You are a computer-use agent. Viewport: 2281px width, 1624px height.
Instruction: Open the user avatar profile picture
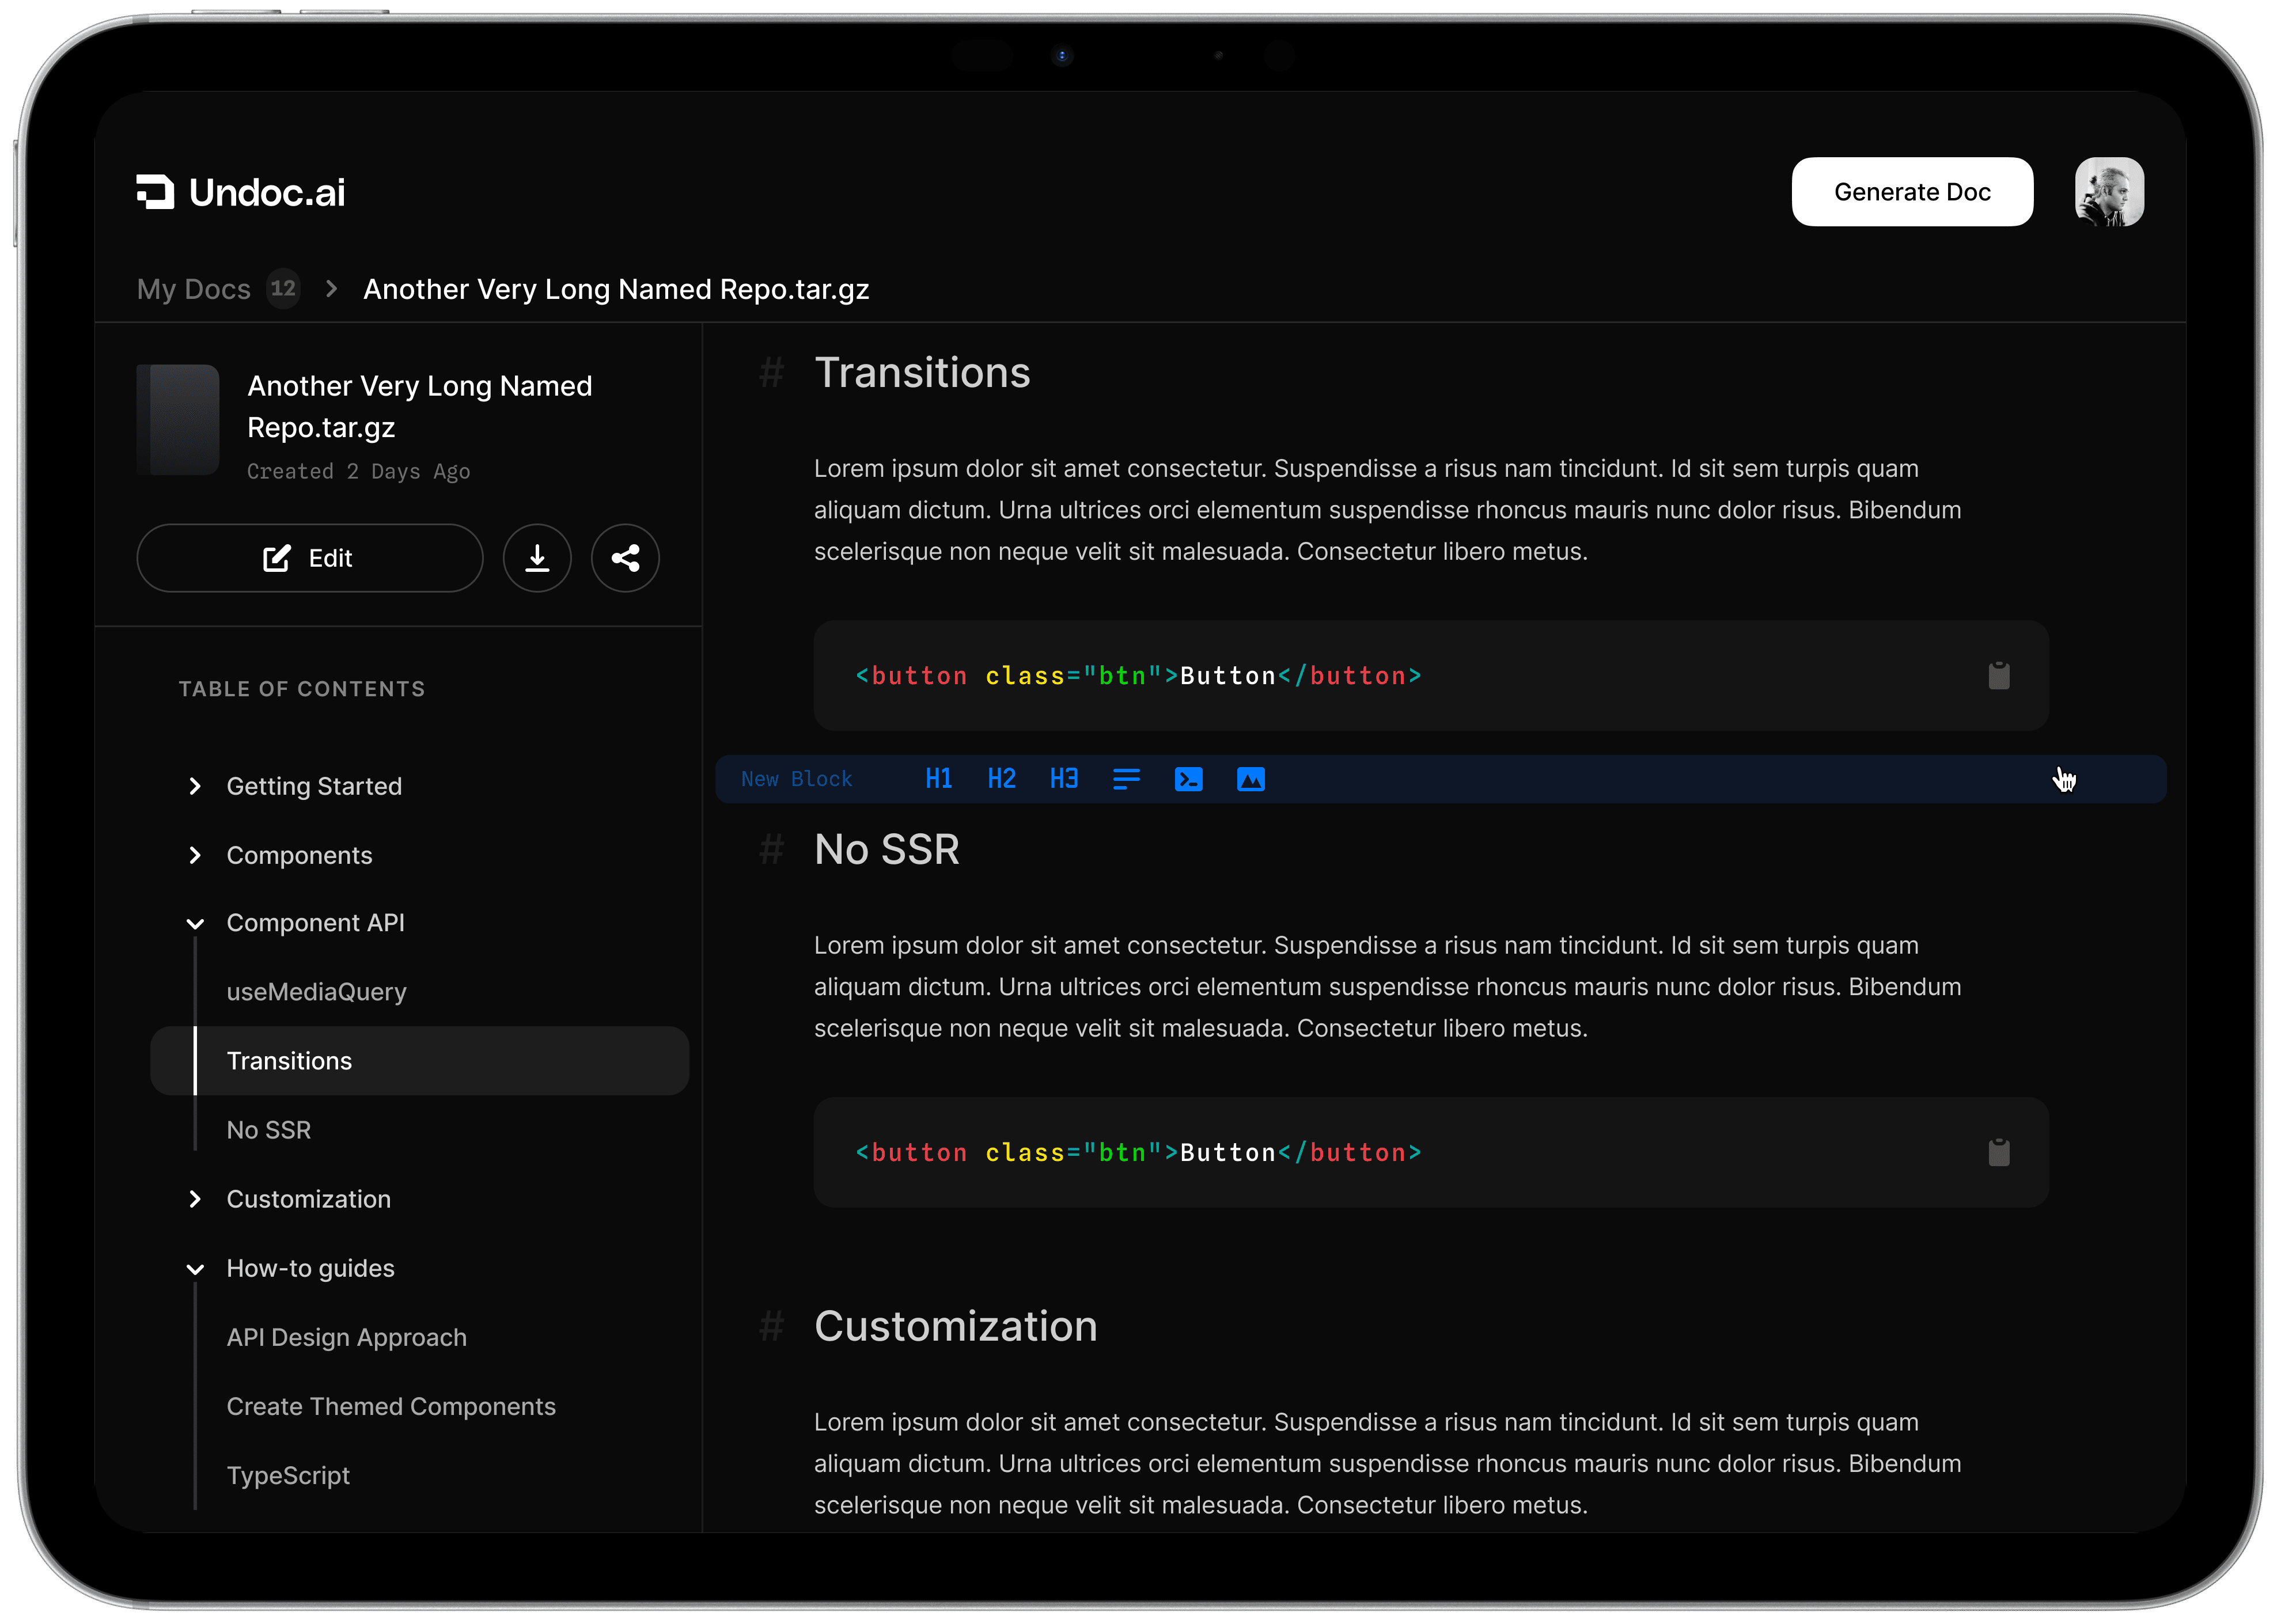pos(2108,192)
